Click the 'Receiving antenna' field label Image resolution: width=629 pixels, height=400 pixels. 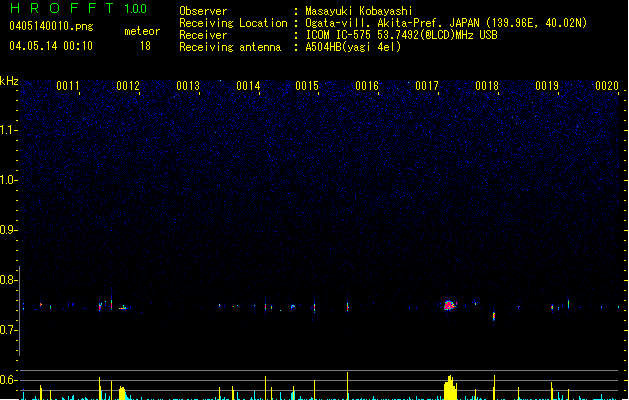(x=230, y=47)
